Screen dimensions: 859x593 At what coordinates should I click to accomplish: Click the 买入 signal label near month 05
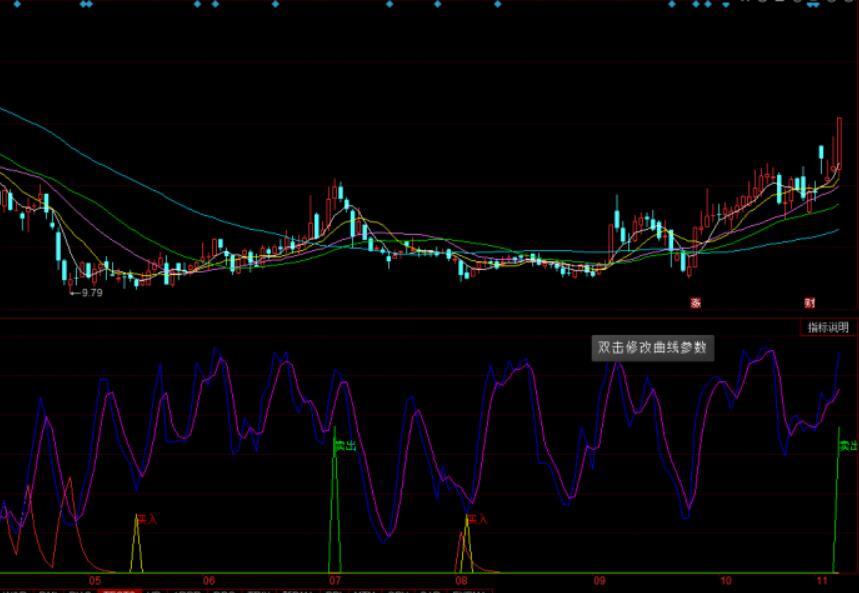click(146, 520)
